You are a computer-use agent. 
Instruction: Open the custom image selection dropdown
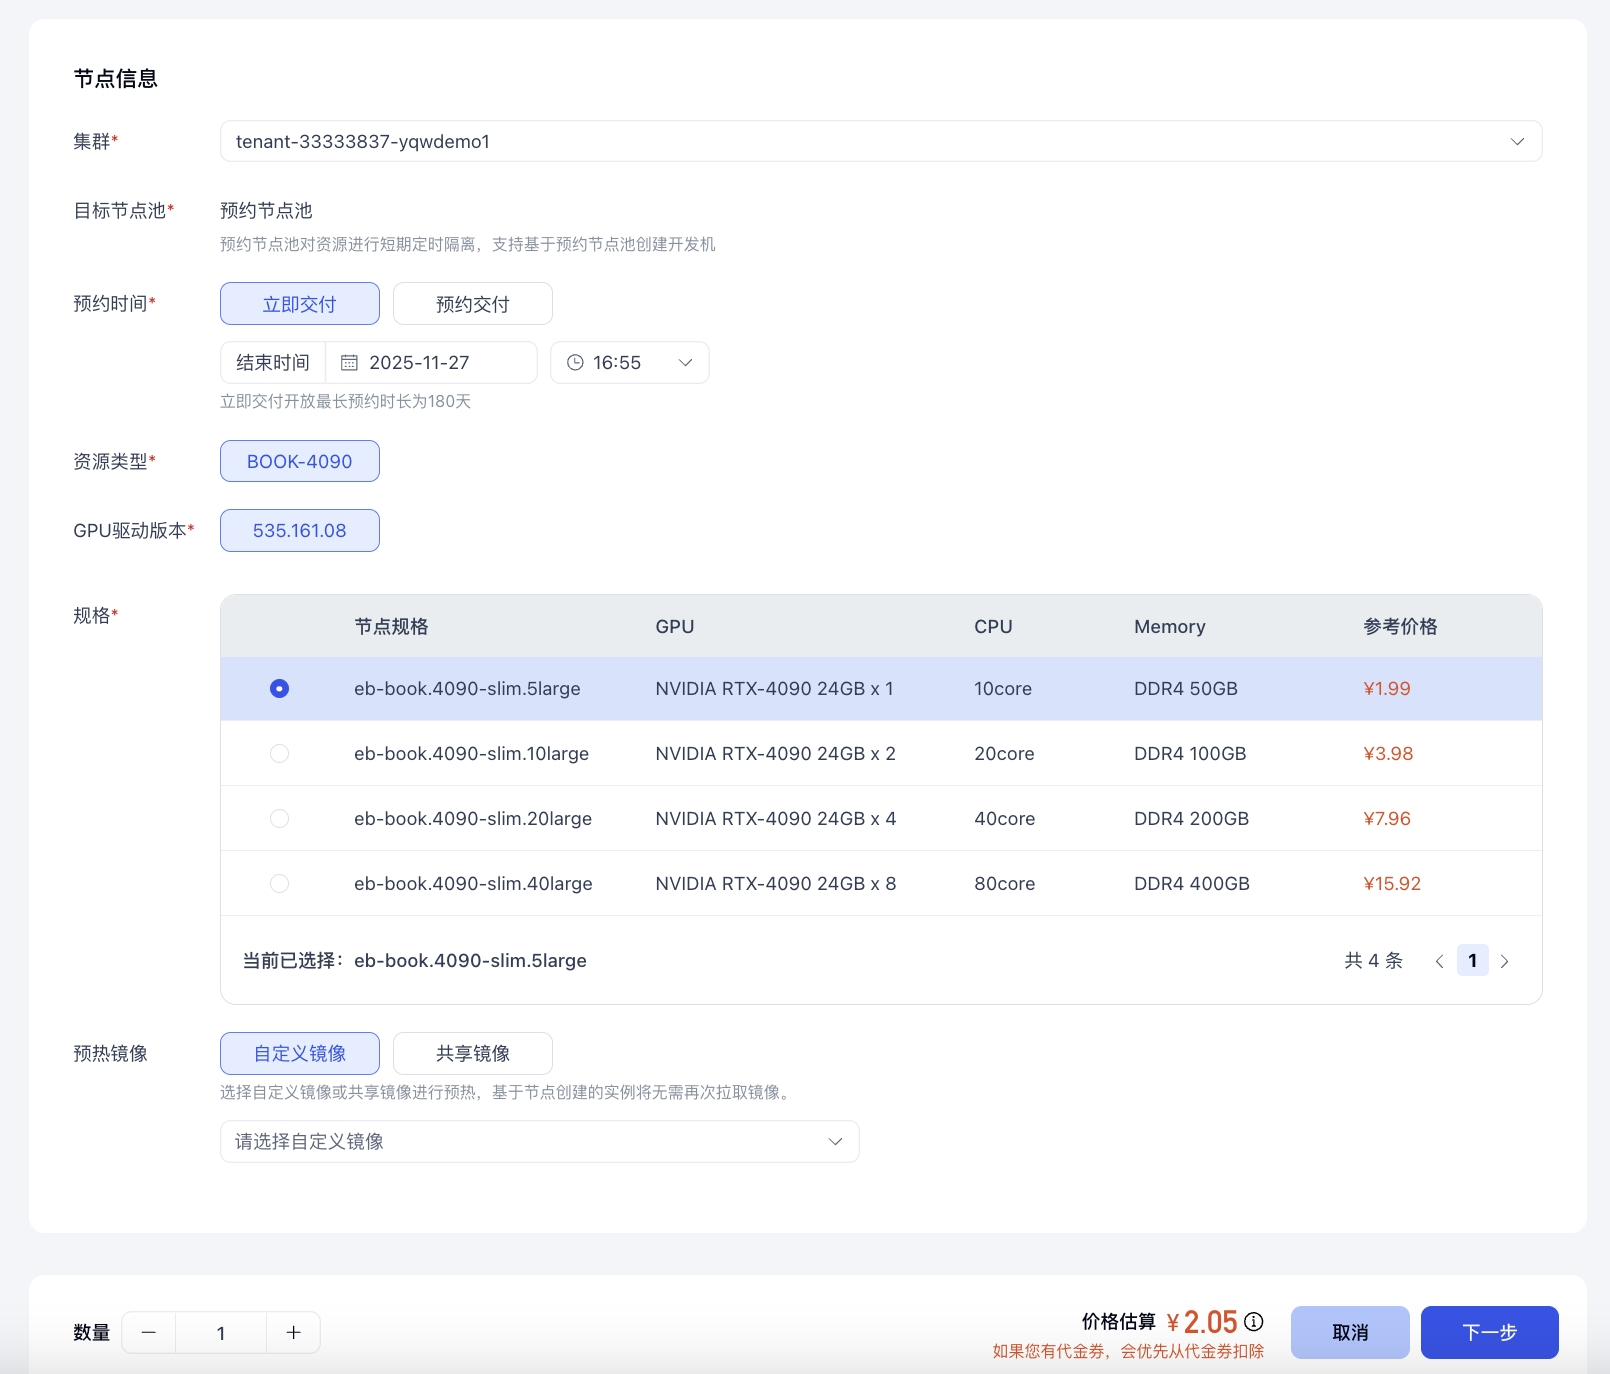pyautogui.click(x=539, y=1142)
